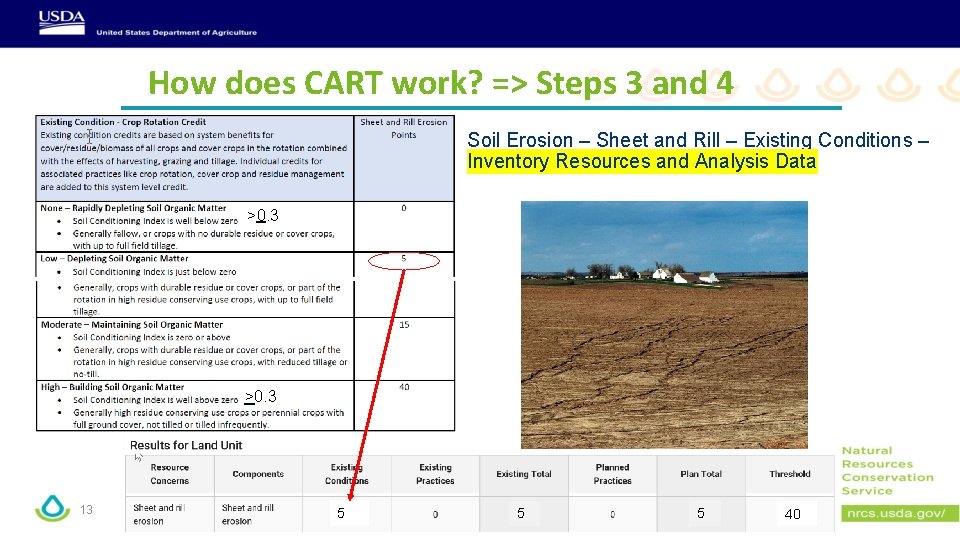
Task: Open the nrcs.usda.gov link
Action: click(x=899, y=513)
